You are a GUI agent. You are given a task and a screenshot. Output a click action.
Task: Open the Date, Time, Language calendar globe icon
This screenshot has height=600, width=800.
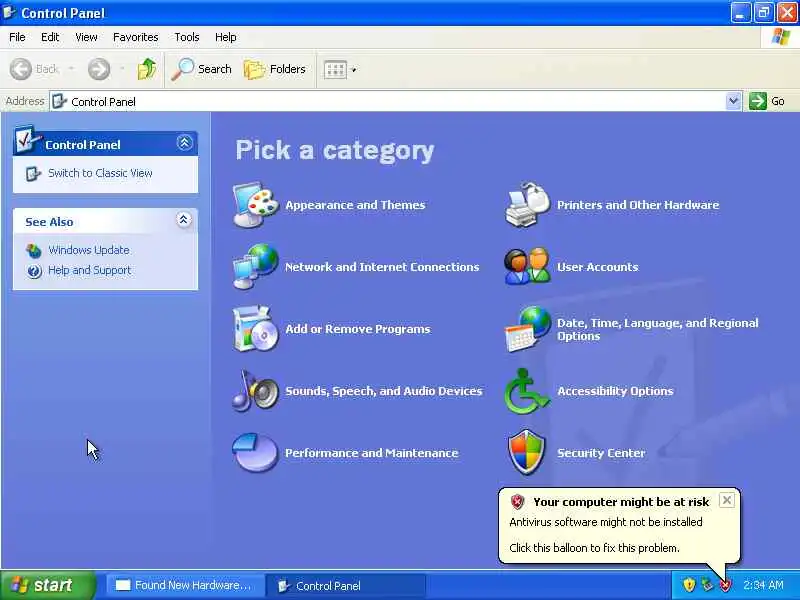coord(528,329)
